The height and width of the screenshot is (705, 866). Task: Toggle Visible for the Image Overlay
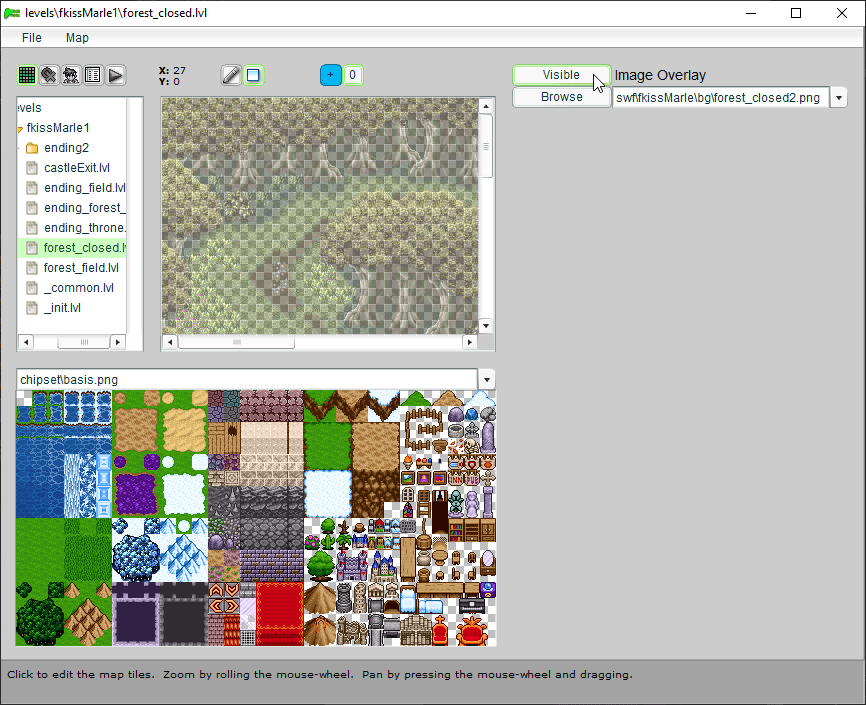tap(561, 74)
